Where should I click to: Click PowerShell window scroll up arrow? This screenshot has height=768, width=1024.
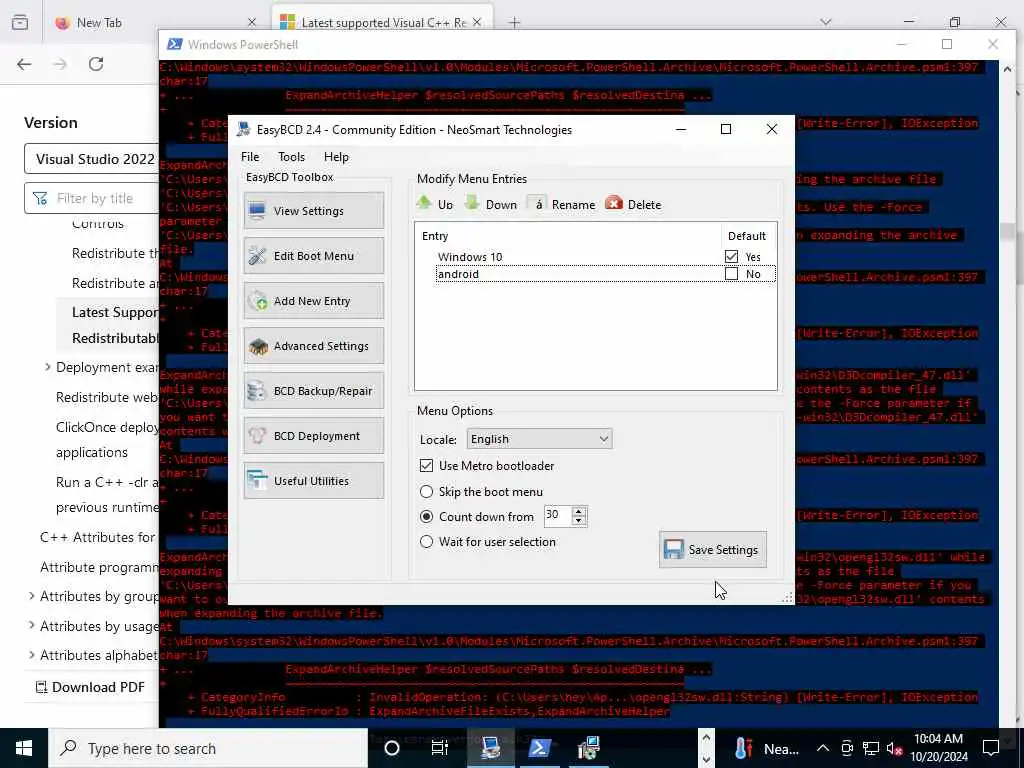coord(1007,69)
